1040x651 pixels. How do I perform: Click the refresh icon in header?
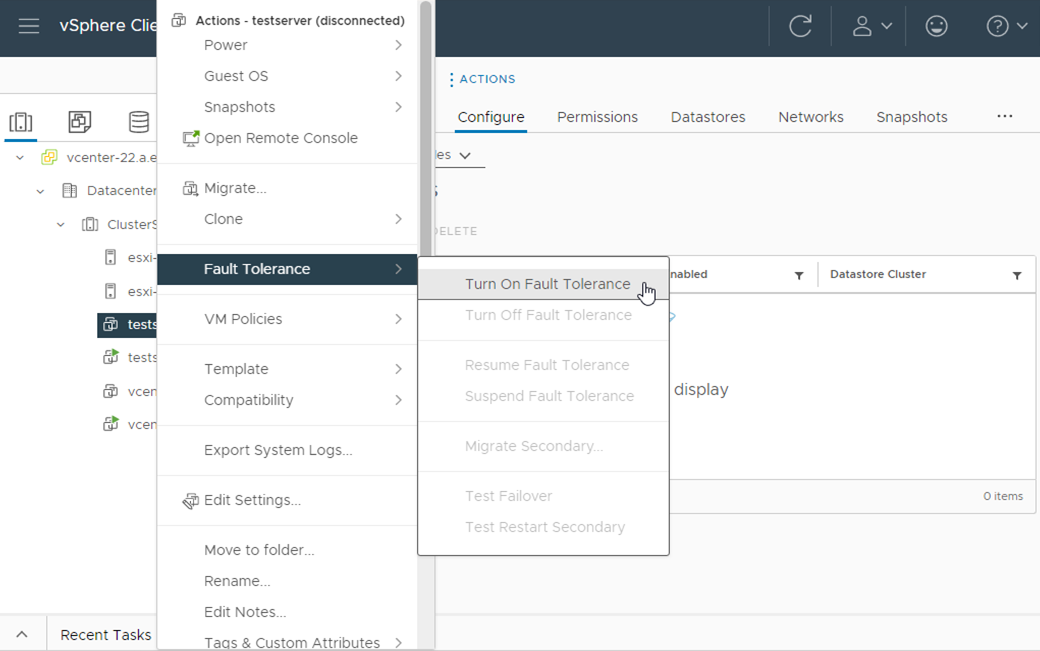(800, 27)
